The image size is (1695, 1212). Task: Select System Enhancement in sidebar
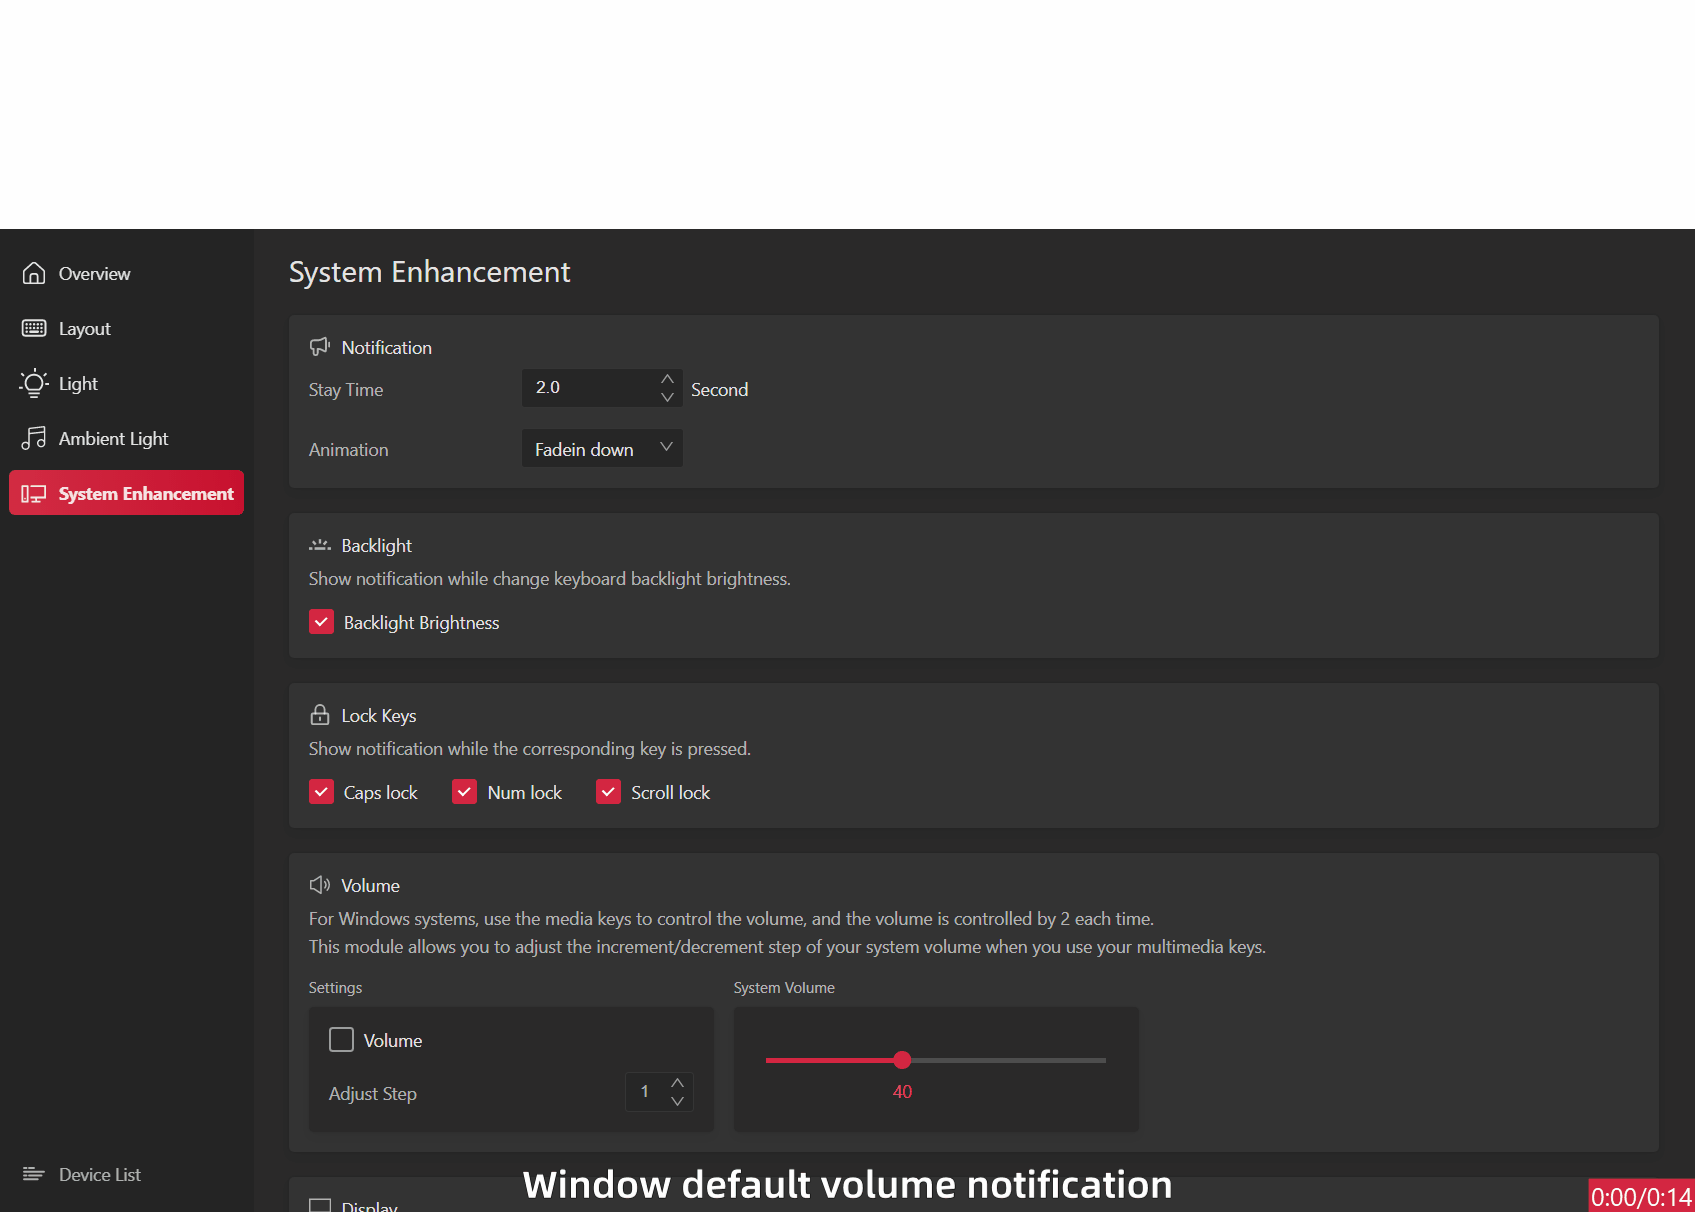click(126, 493)
